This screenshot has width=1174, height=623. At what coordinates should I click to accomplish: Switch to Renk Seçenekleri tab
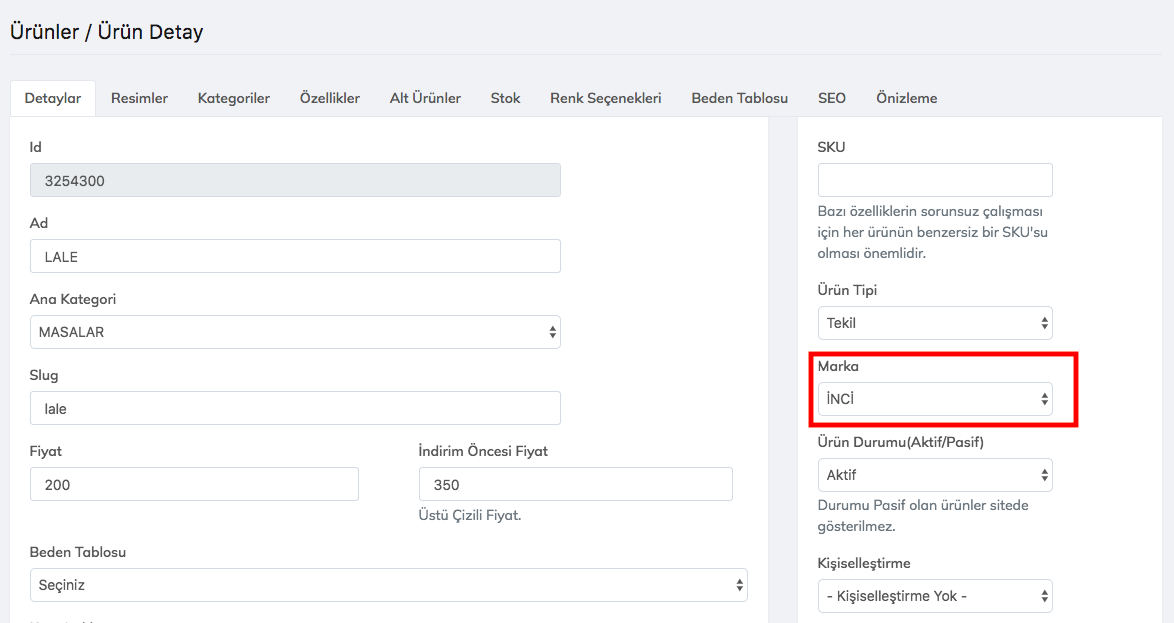click(x=605, y=98)
